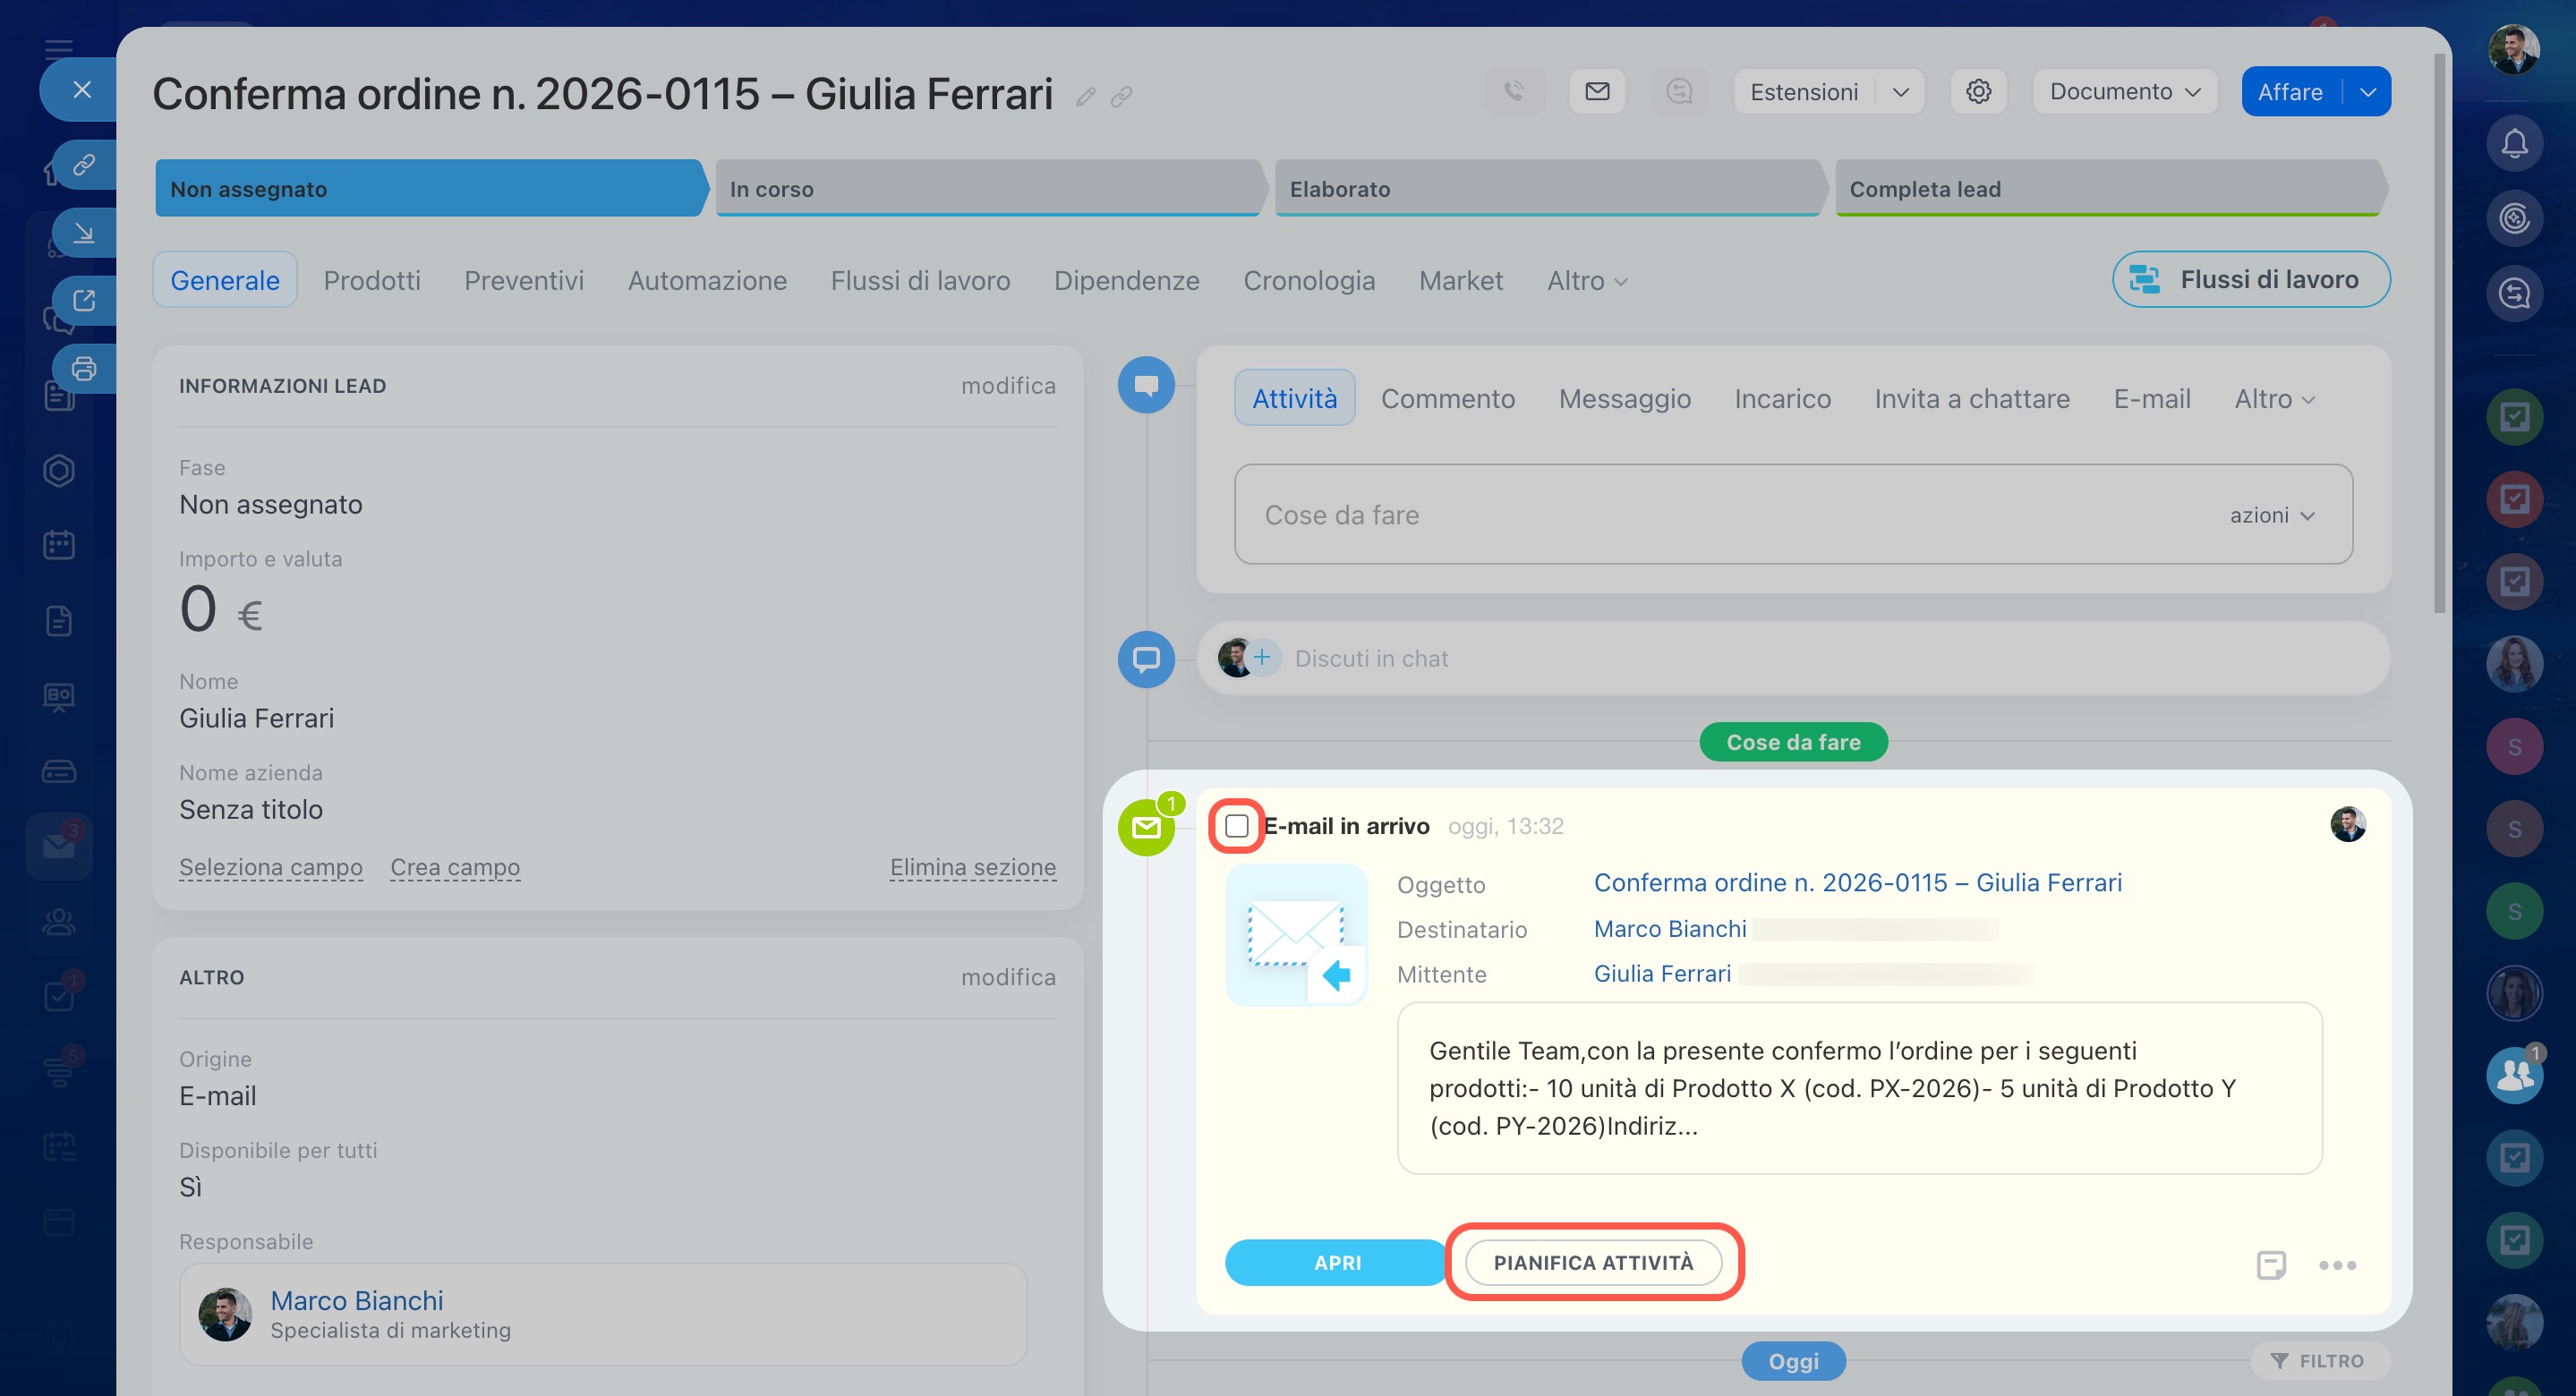Click the pencil icon beside lead title
The width and height of the screenshot is (2576, 1396).
point(1086,97)
